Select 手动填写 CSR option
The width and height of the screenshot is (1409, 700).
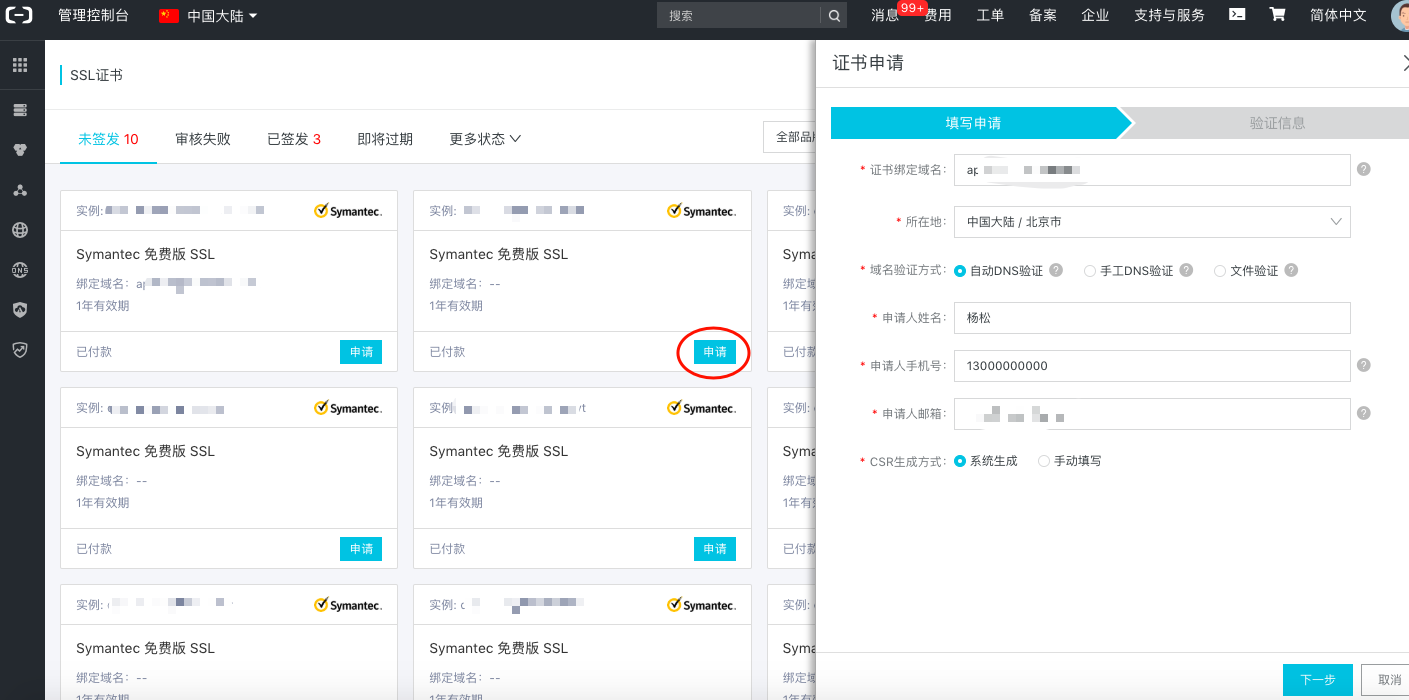click(x=1044, y=461)
